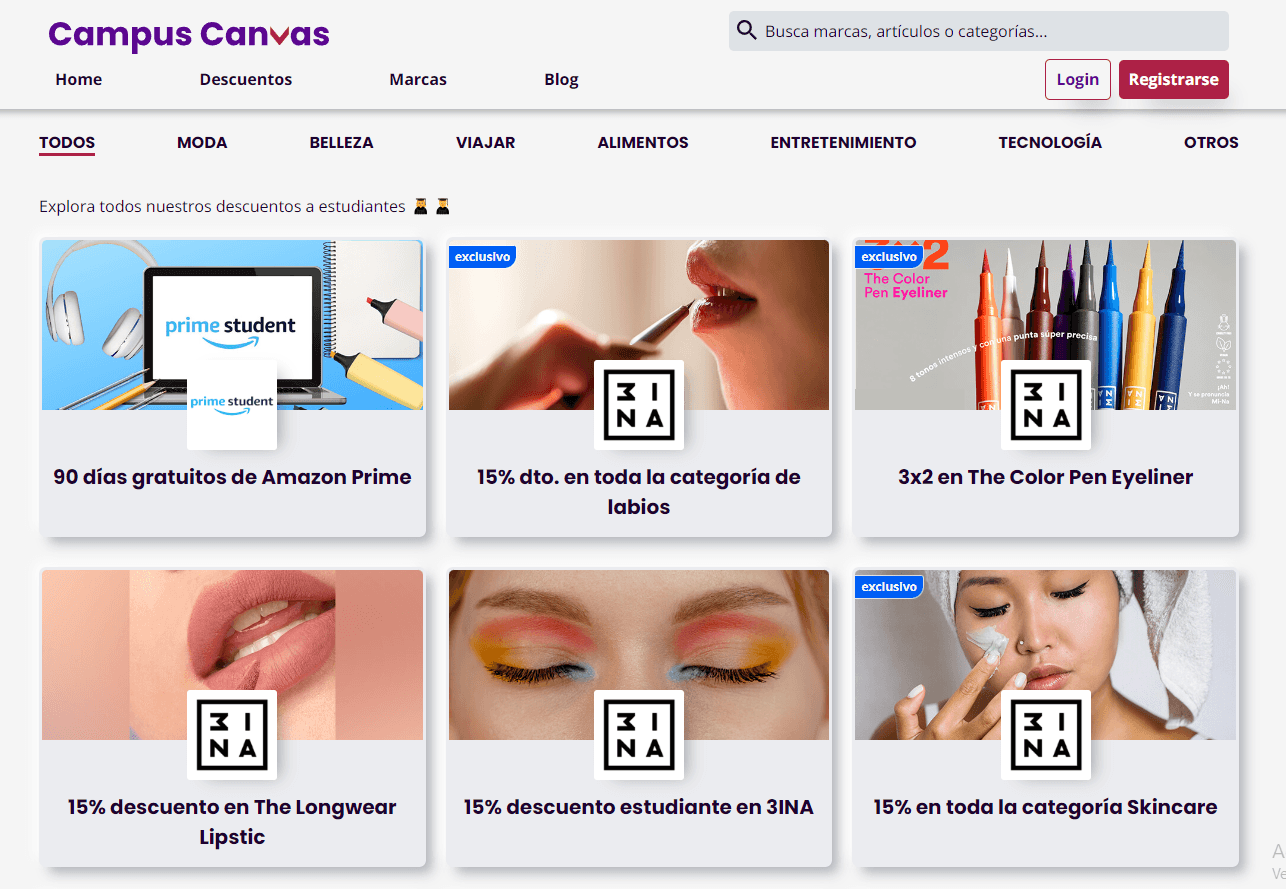Open '15% dto. en toda la categoría de labios'
The image size is (1286, 889).
(x=639, y=492)
